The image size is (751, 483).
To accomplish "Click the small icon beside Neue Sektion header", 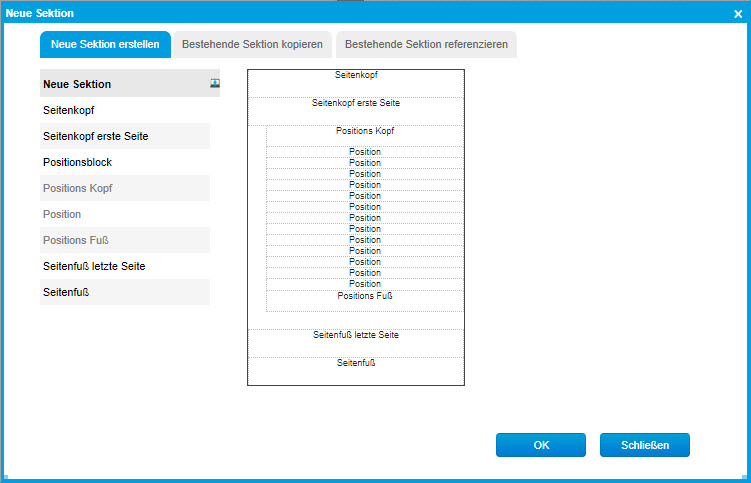I will tap(215, 84).
